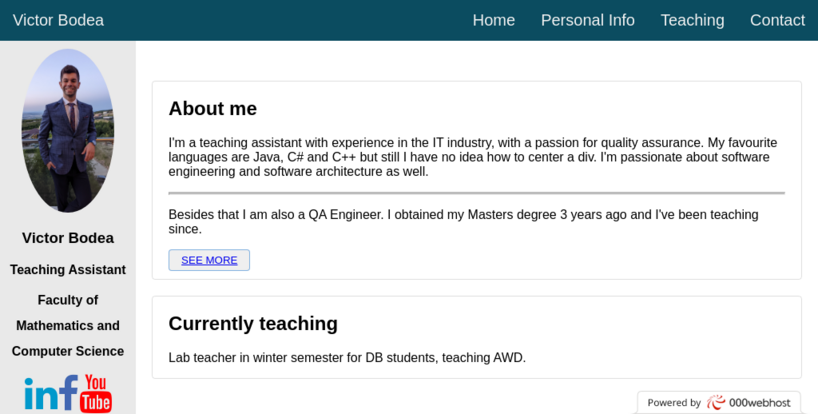Select Contact in the navigation bar
The width and height of the screenshot is (818, 414).
[x=777, y=20]
